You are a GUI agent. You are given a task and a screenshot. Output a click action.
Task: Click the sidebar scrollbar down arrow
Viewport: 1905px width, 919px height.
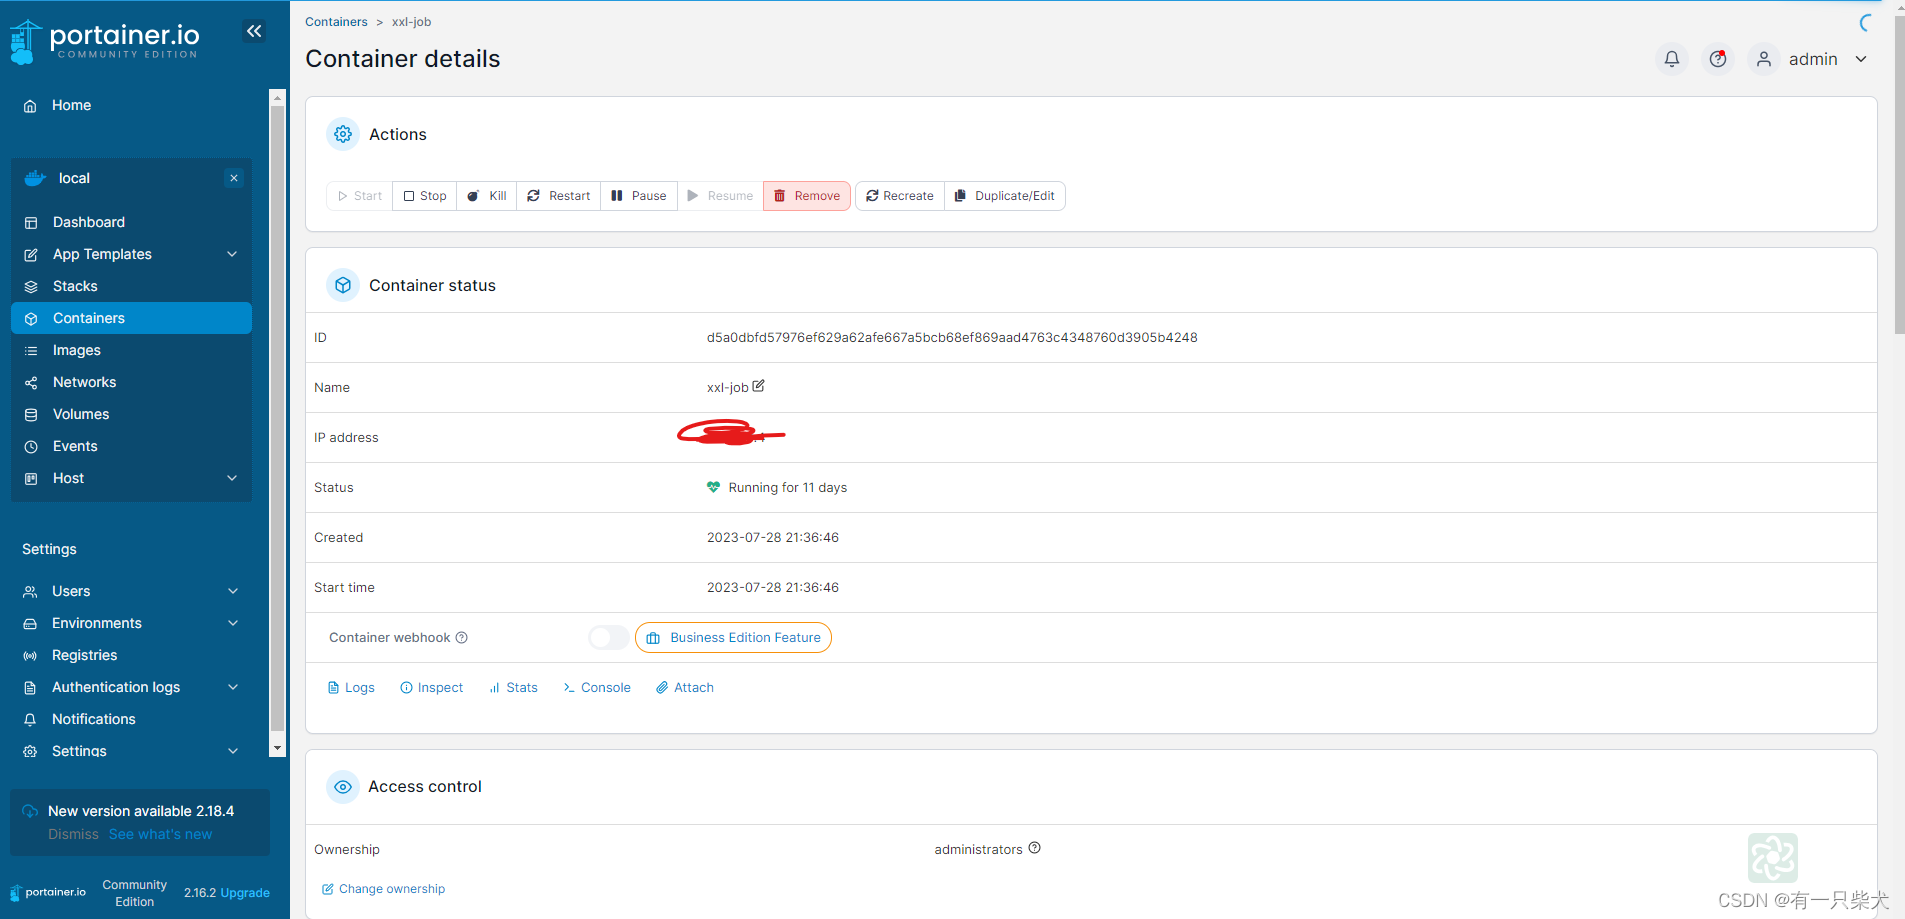278,748
